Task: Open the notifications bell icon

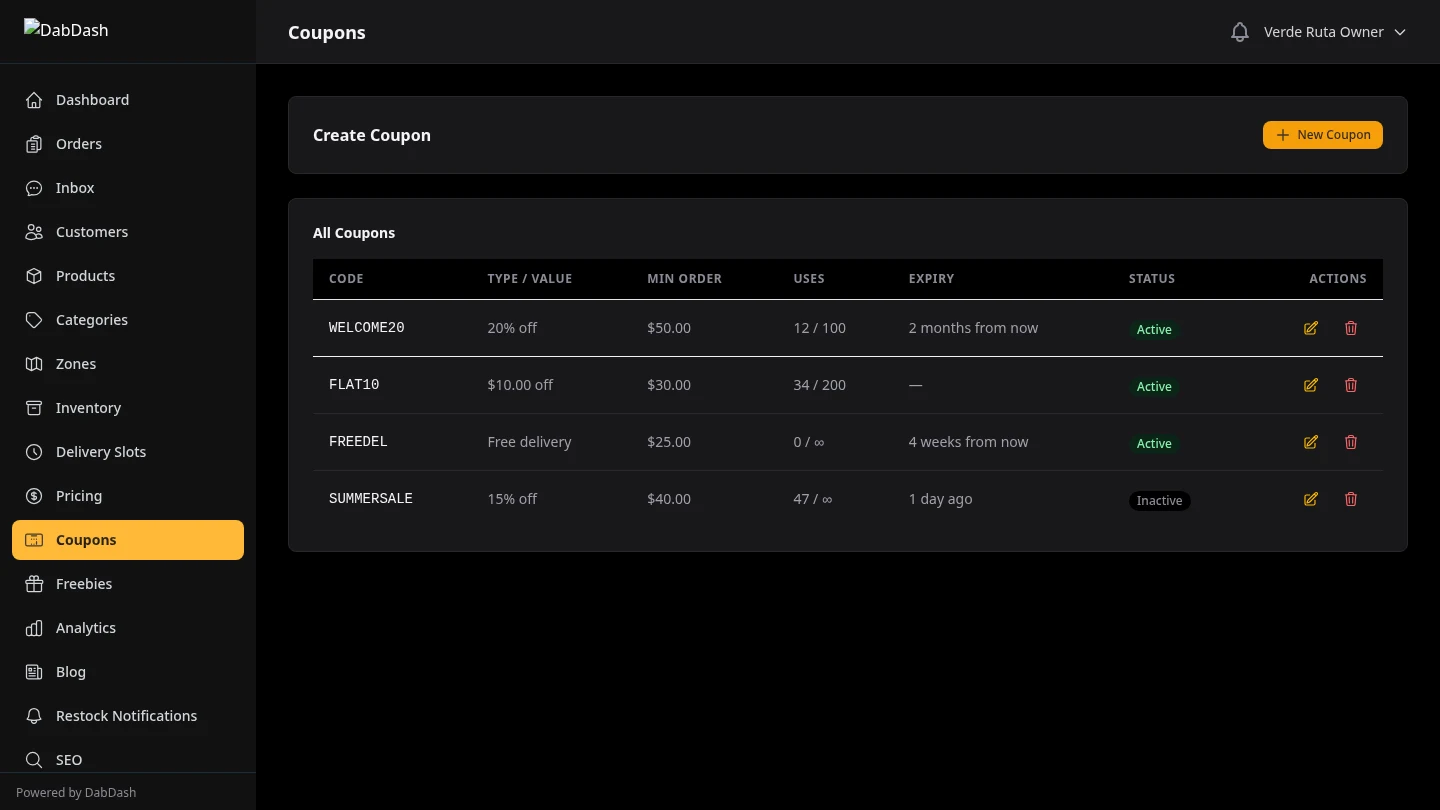Action: pos(1239,31)
